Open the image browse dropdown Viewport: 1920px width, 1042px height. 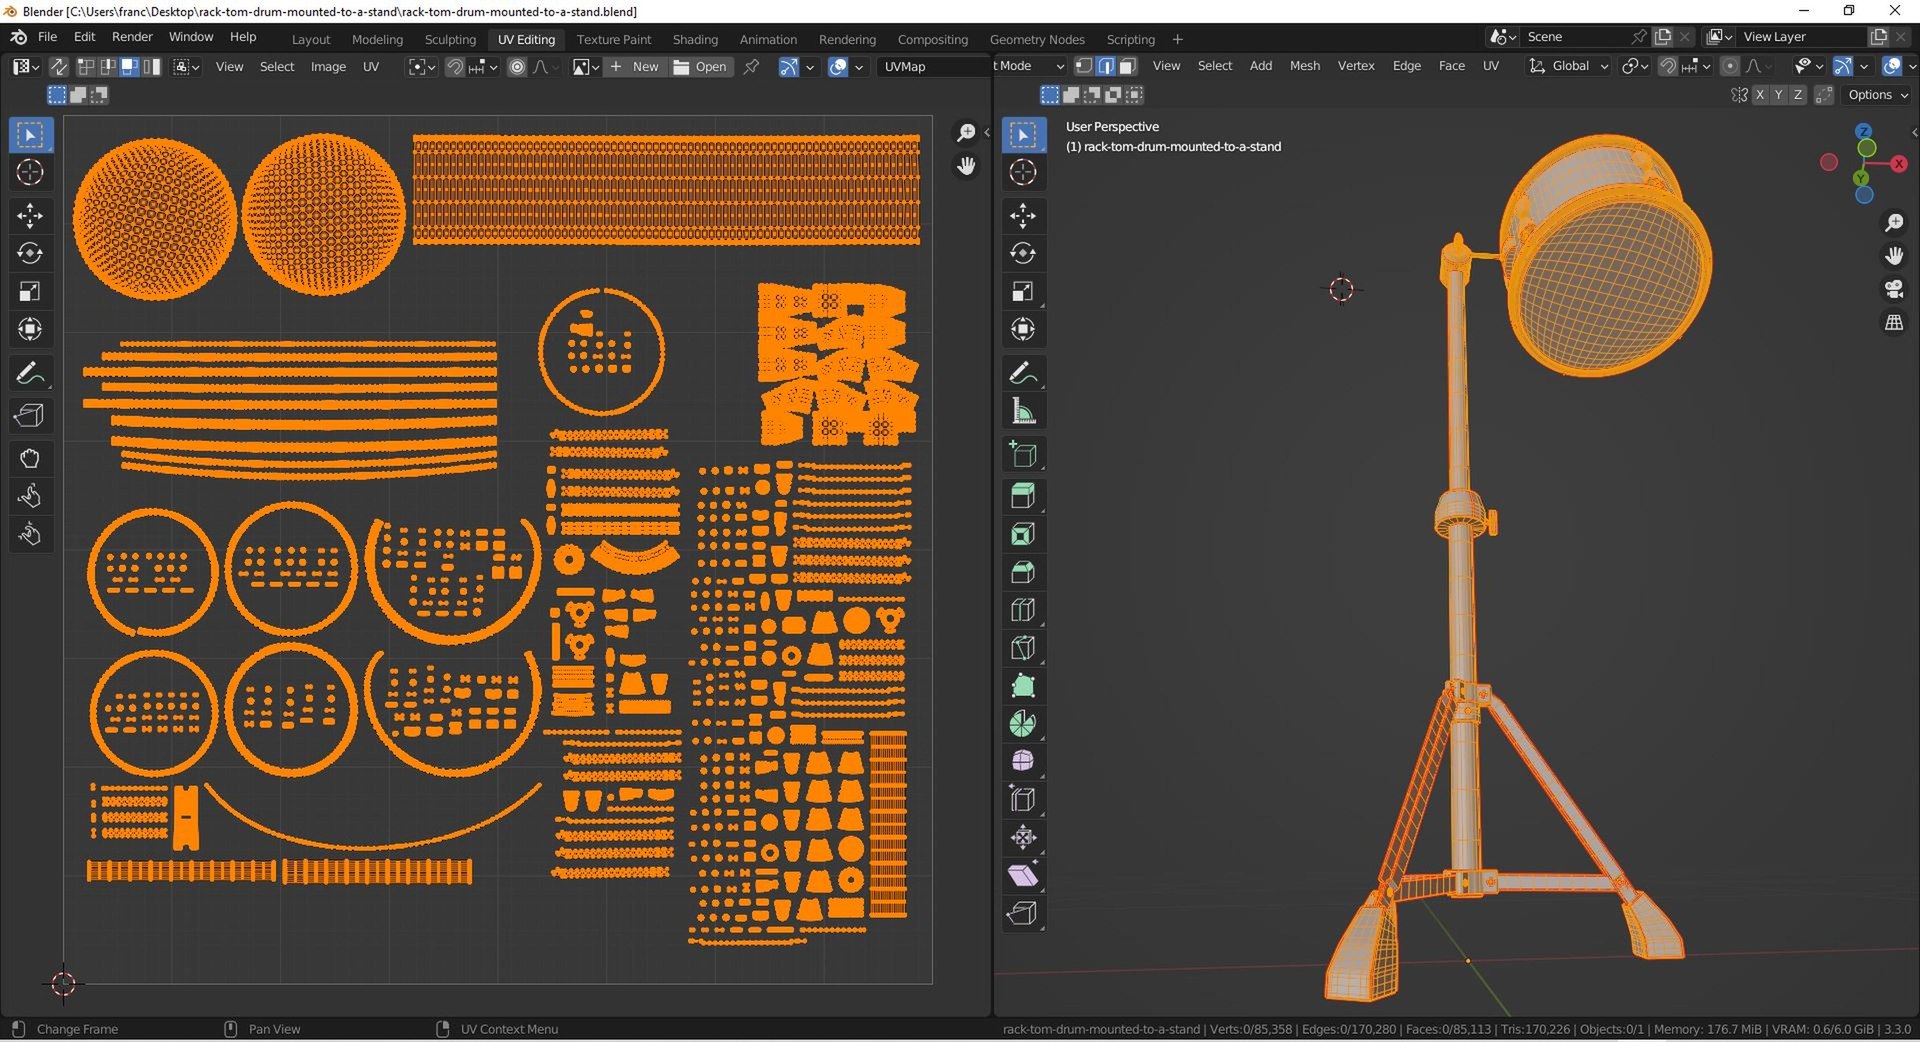click(585, 67)
